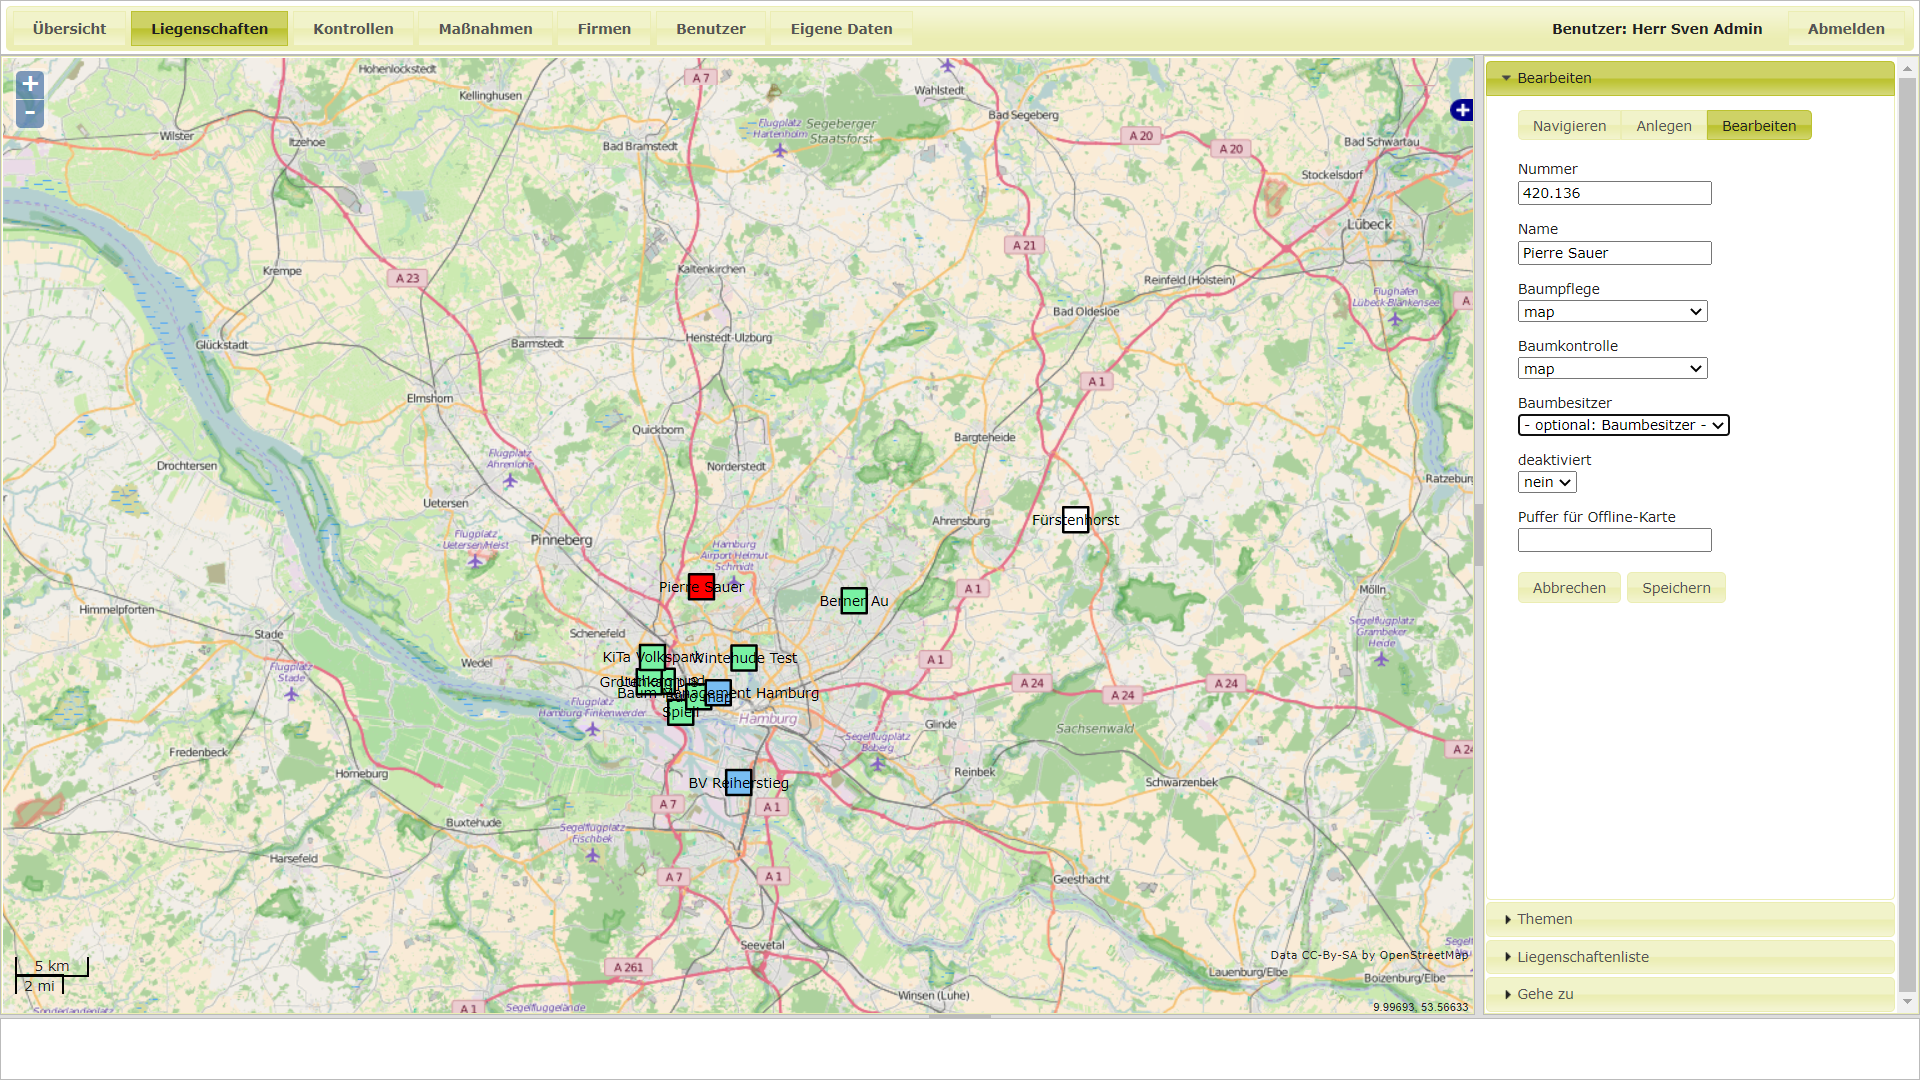Click the Abbrechen button
The height and width of the screenshot is (1080, 1920).
(1568, 588)
